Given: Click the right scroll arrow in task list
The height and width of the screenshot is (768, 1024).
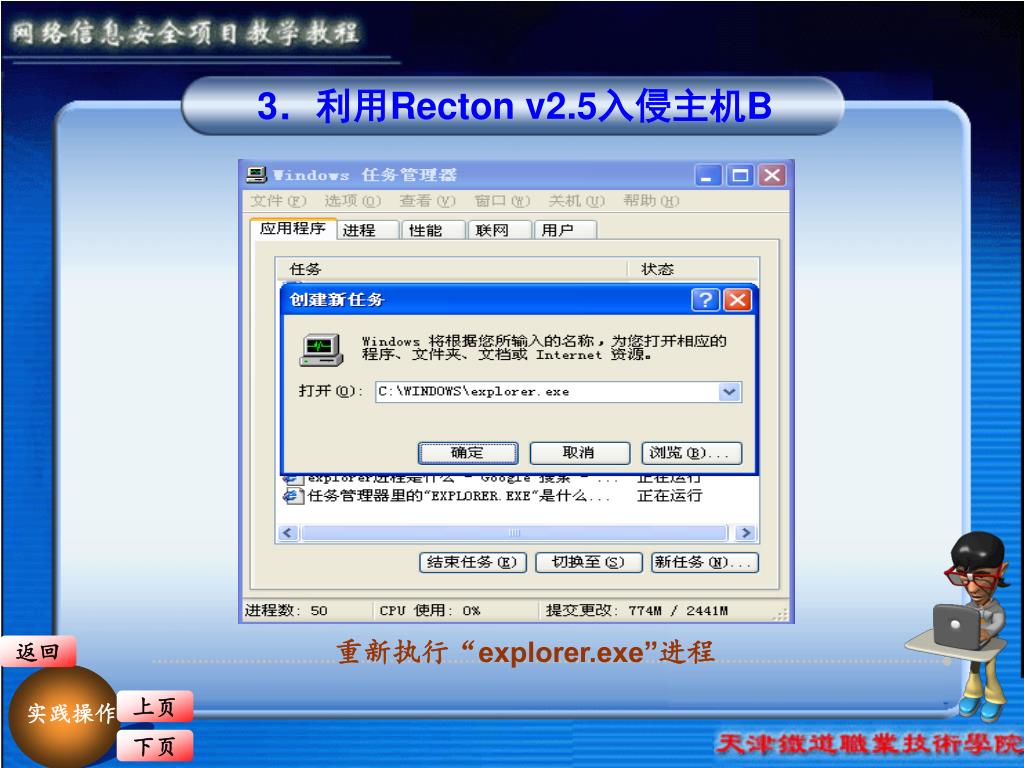Looking at the screenshot, I should click(745, 533).
